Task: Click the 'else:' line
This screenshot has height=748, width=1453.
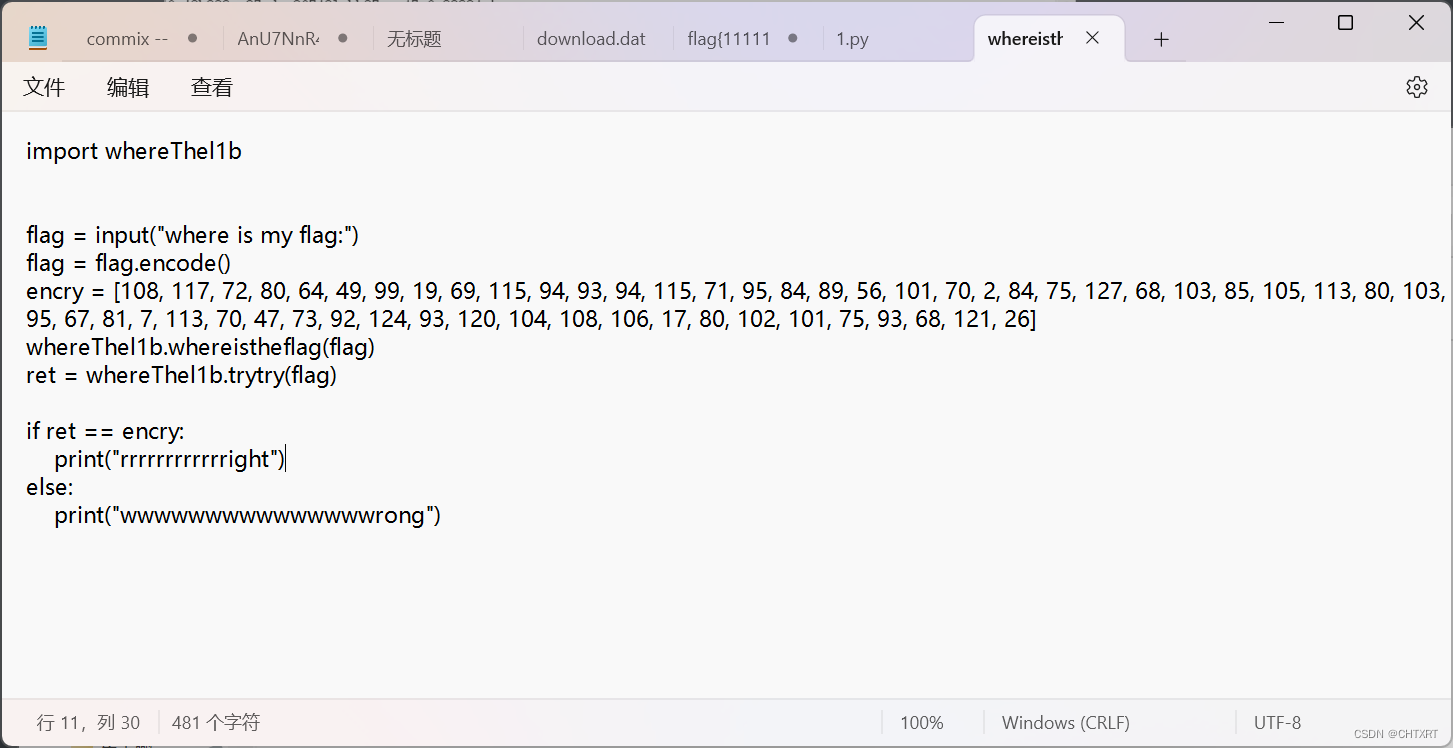Action: tap(50, 487)
